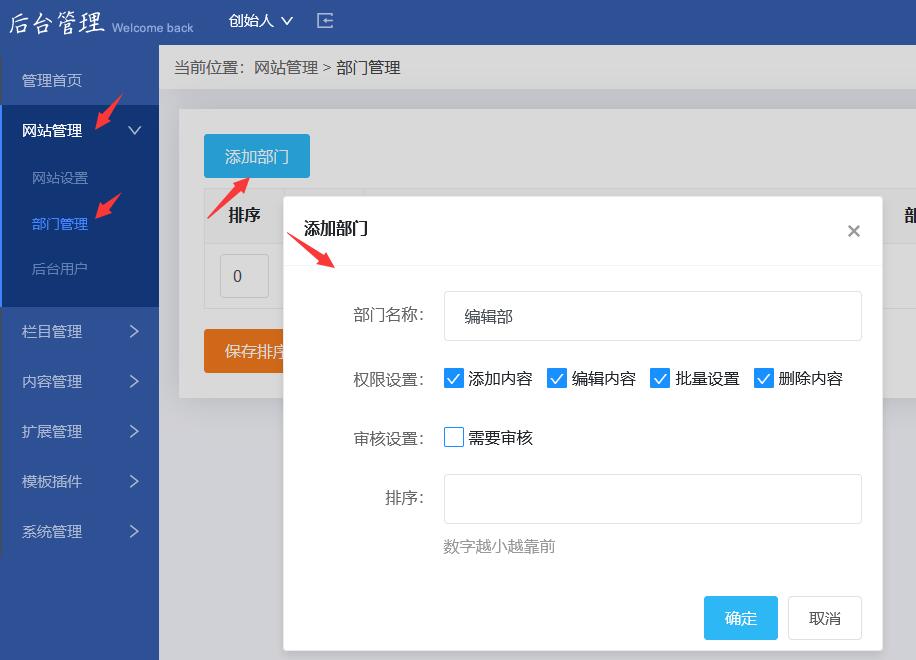
Task: Uncheck the 删除内容 permission checkbox
Action: (x=764, y=379)
